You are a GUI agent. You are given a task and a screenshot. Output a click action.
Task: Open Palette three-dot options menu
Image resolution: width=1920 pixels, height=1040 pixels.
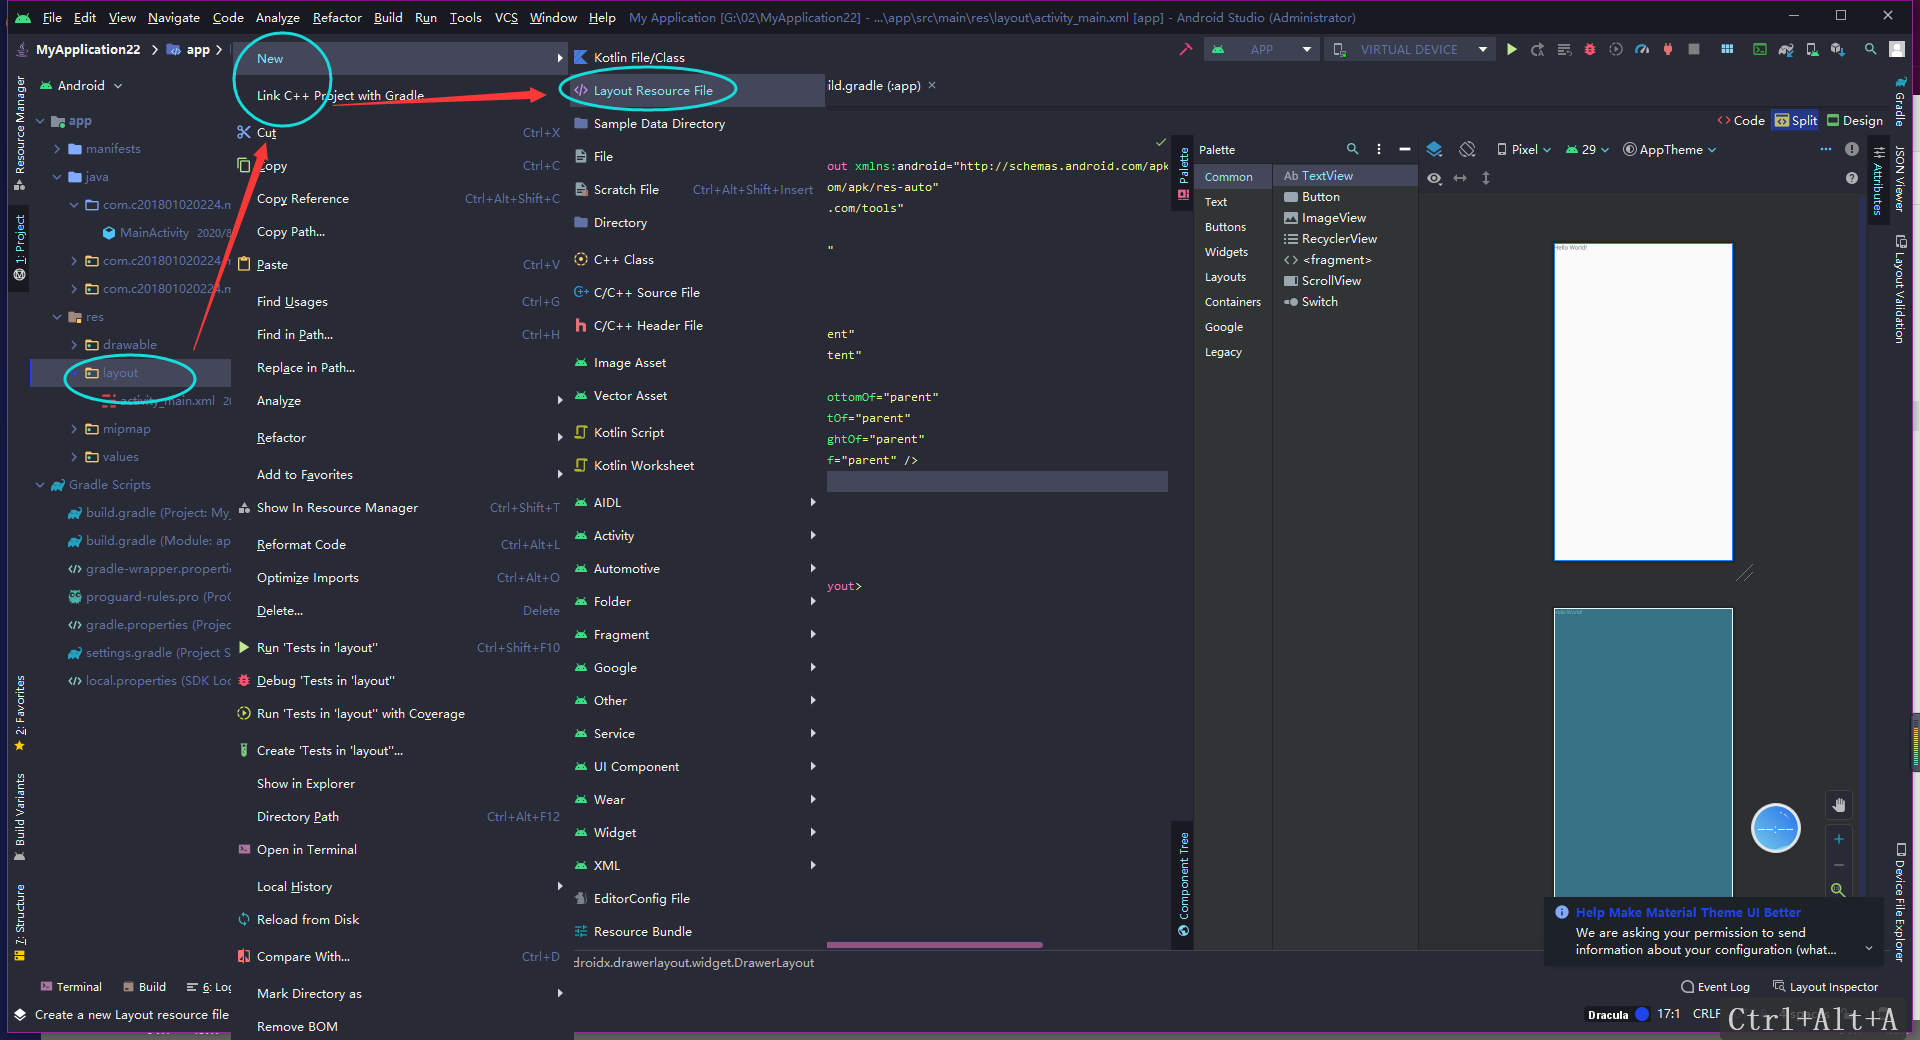coord(1379,149)
